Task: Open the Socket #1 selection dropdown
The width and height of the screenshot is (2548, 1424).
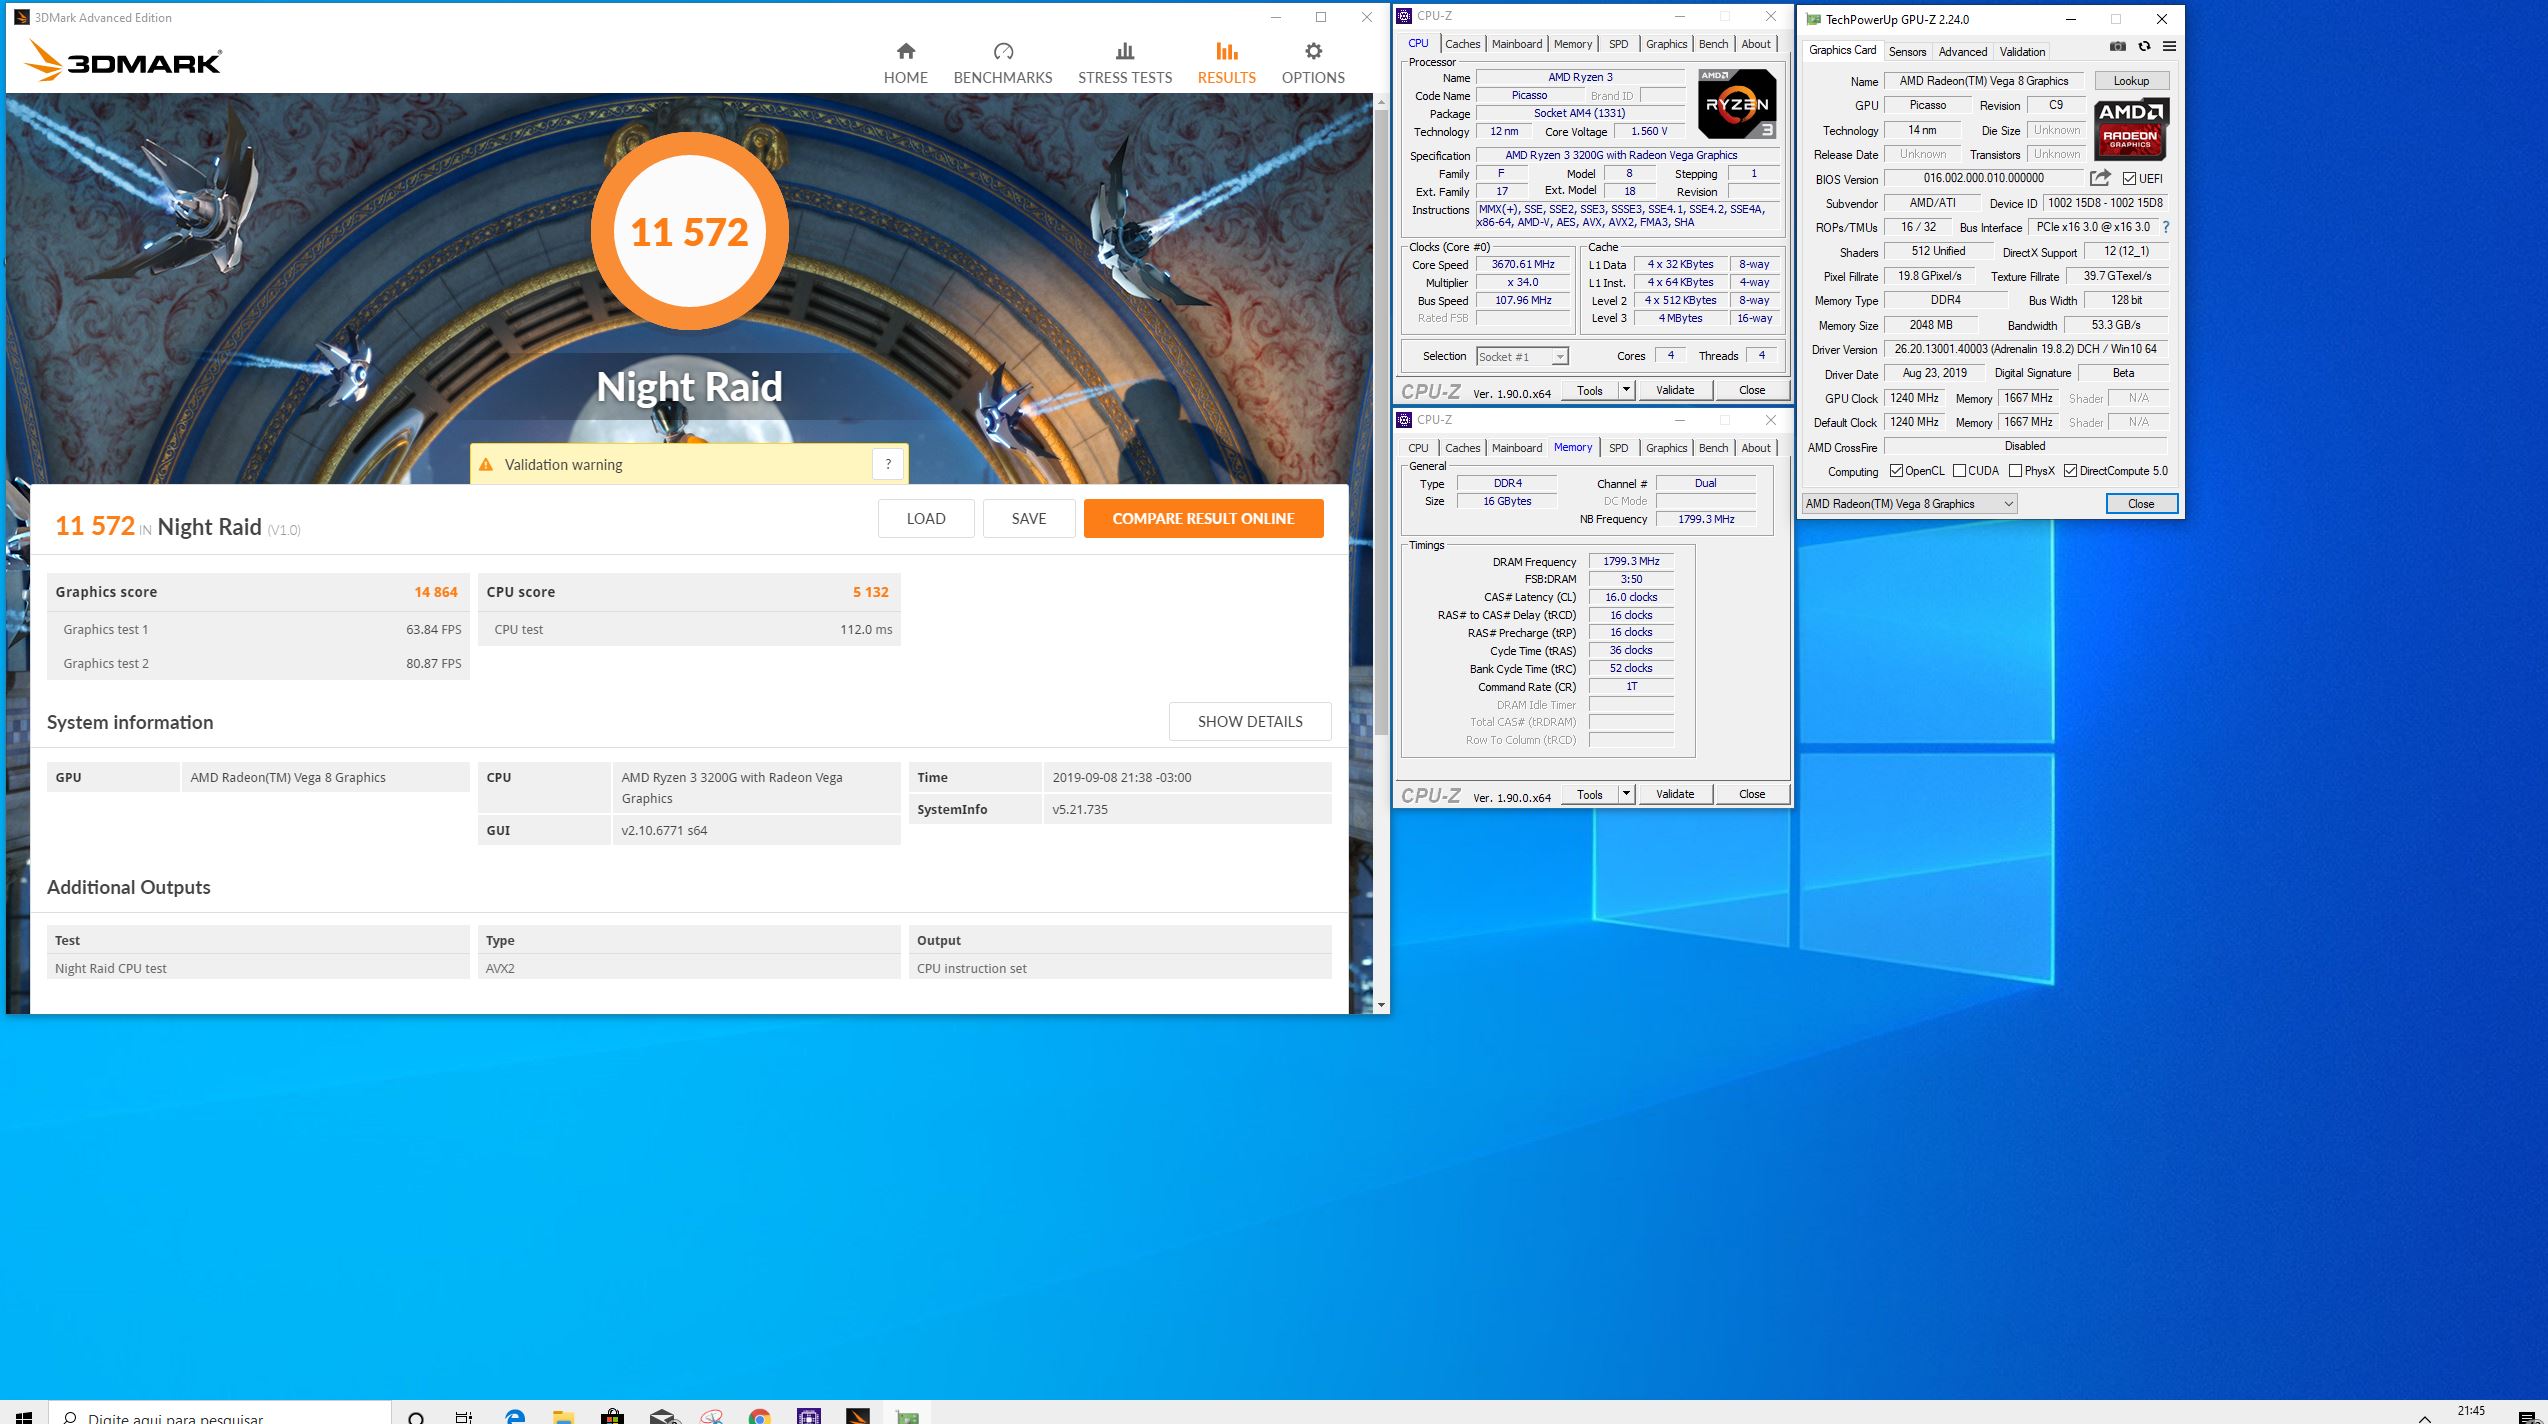Action: [x=1522, y=357]
